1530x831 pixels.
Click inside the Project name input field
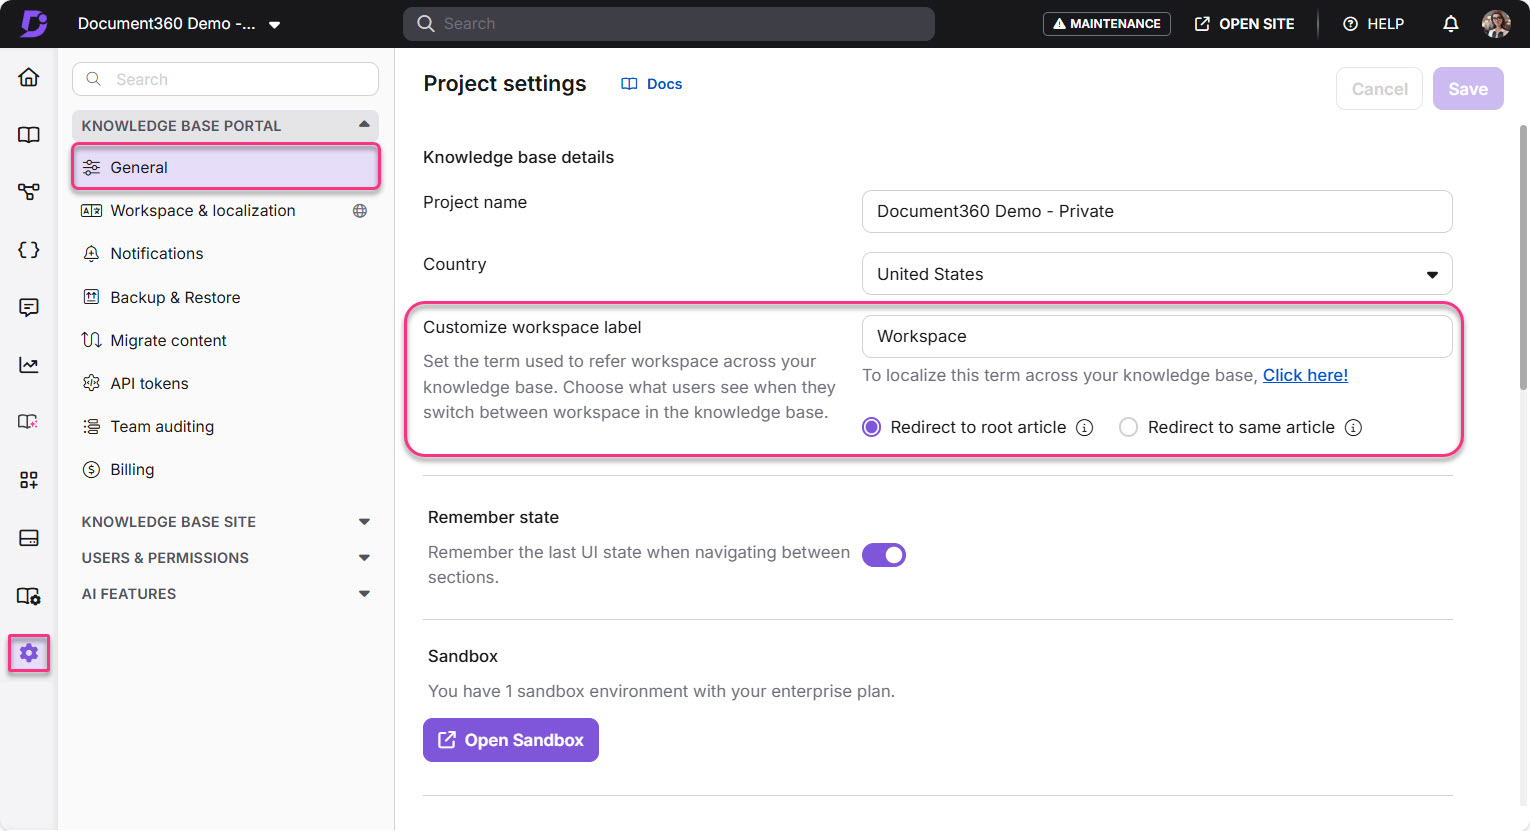1156,211
